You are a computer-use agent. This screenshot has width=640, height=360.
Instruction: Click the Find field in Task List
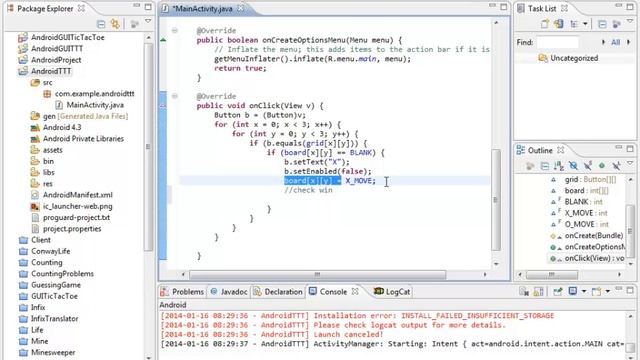[x=558, y=42]
